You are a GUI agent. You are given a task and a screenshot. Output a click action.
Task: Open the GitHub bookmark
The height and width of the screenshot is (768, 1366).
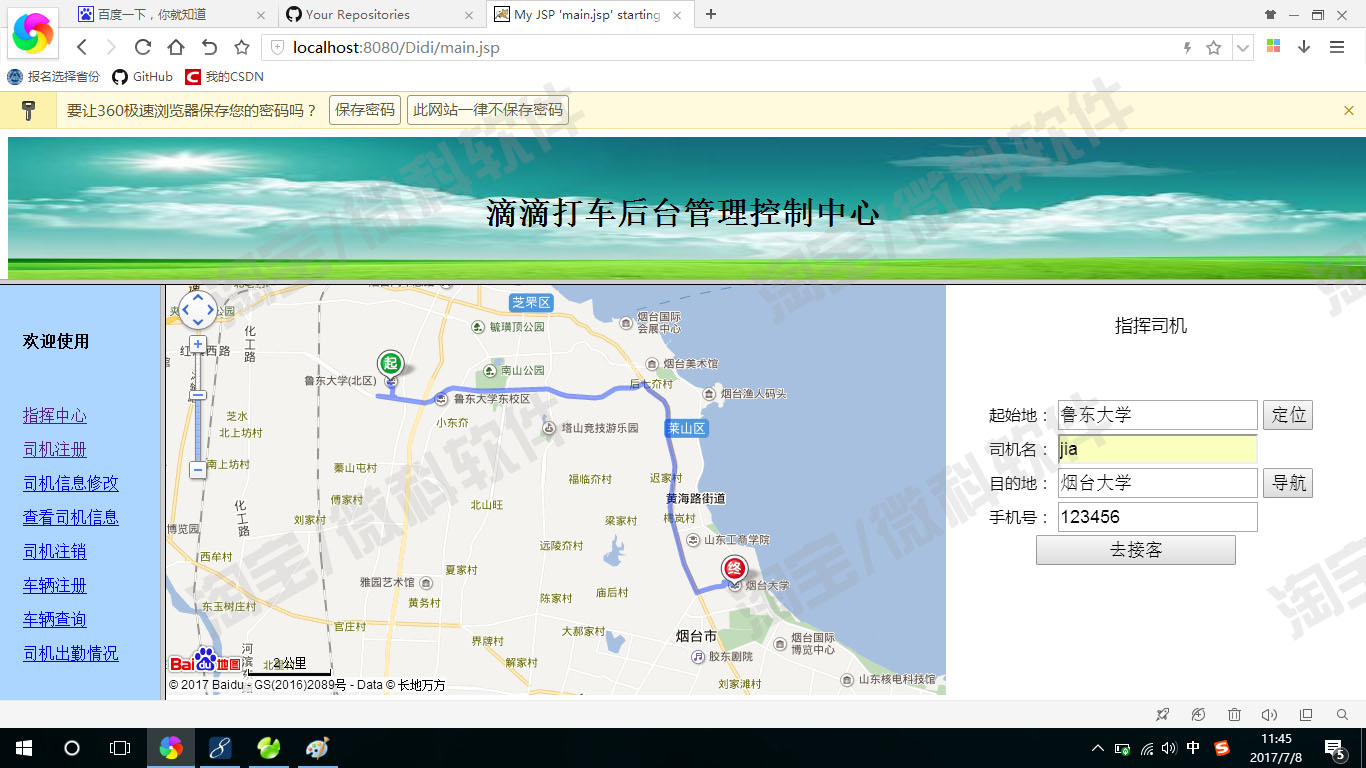tap(143, 77)
